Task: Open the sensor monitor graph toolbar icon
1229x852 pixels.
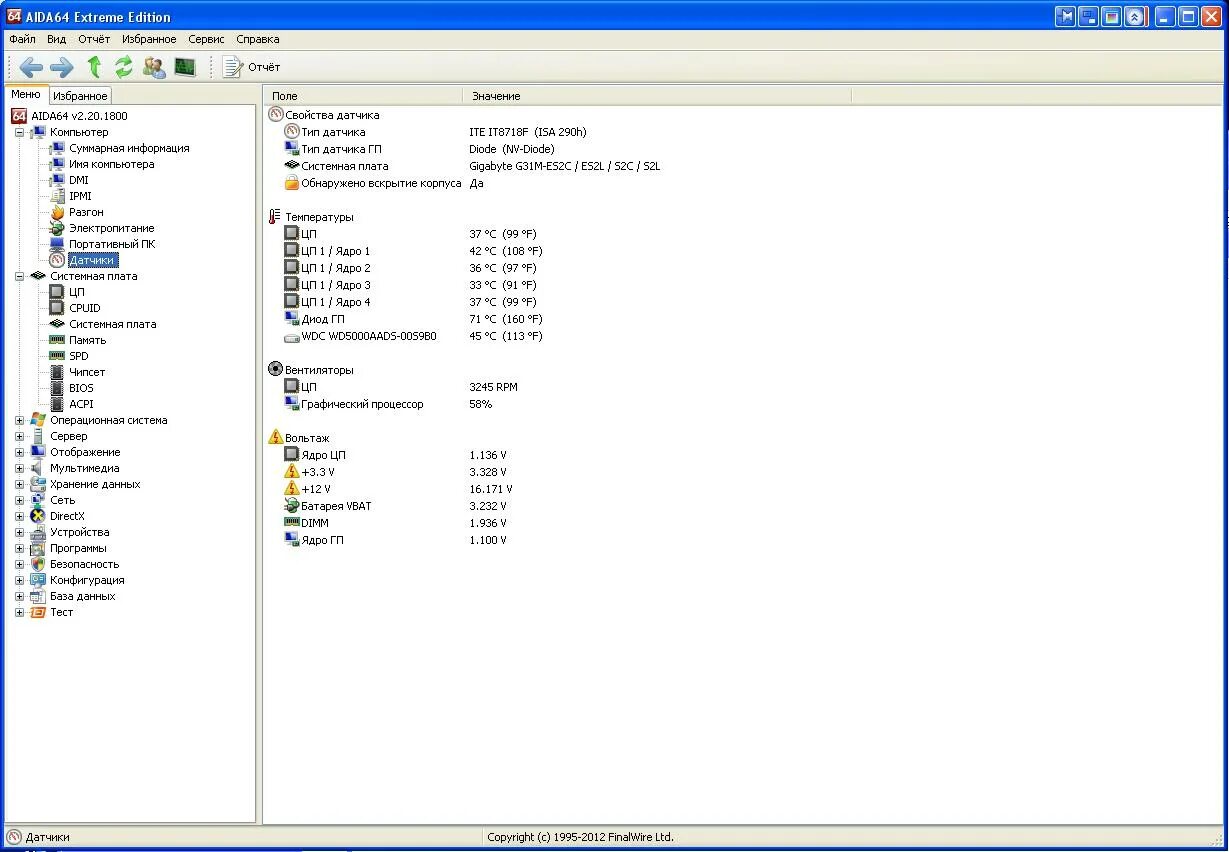Action: coord(185,67)
